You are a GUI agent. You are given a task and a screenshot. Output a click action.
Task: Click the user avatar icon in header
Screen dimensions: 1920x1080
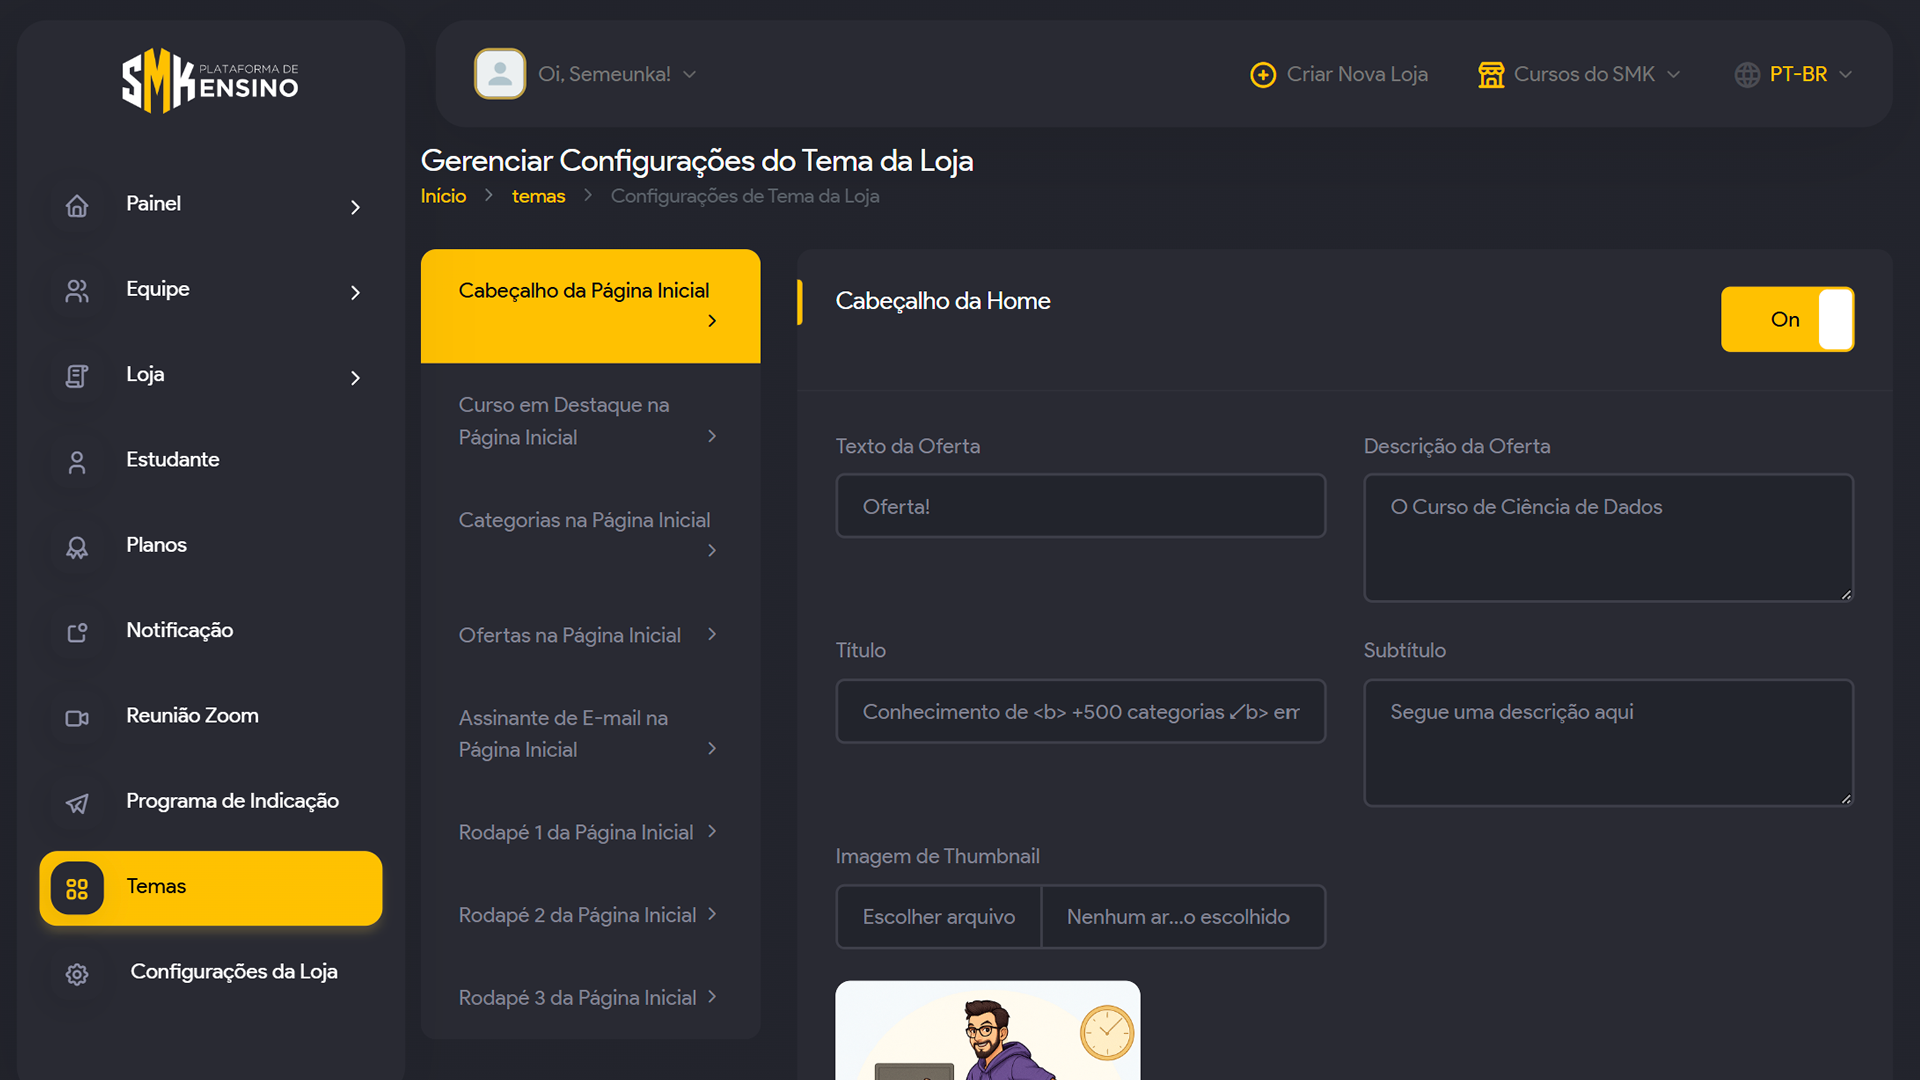pos(500,74)
